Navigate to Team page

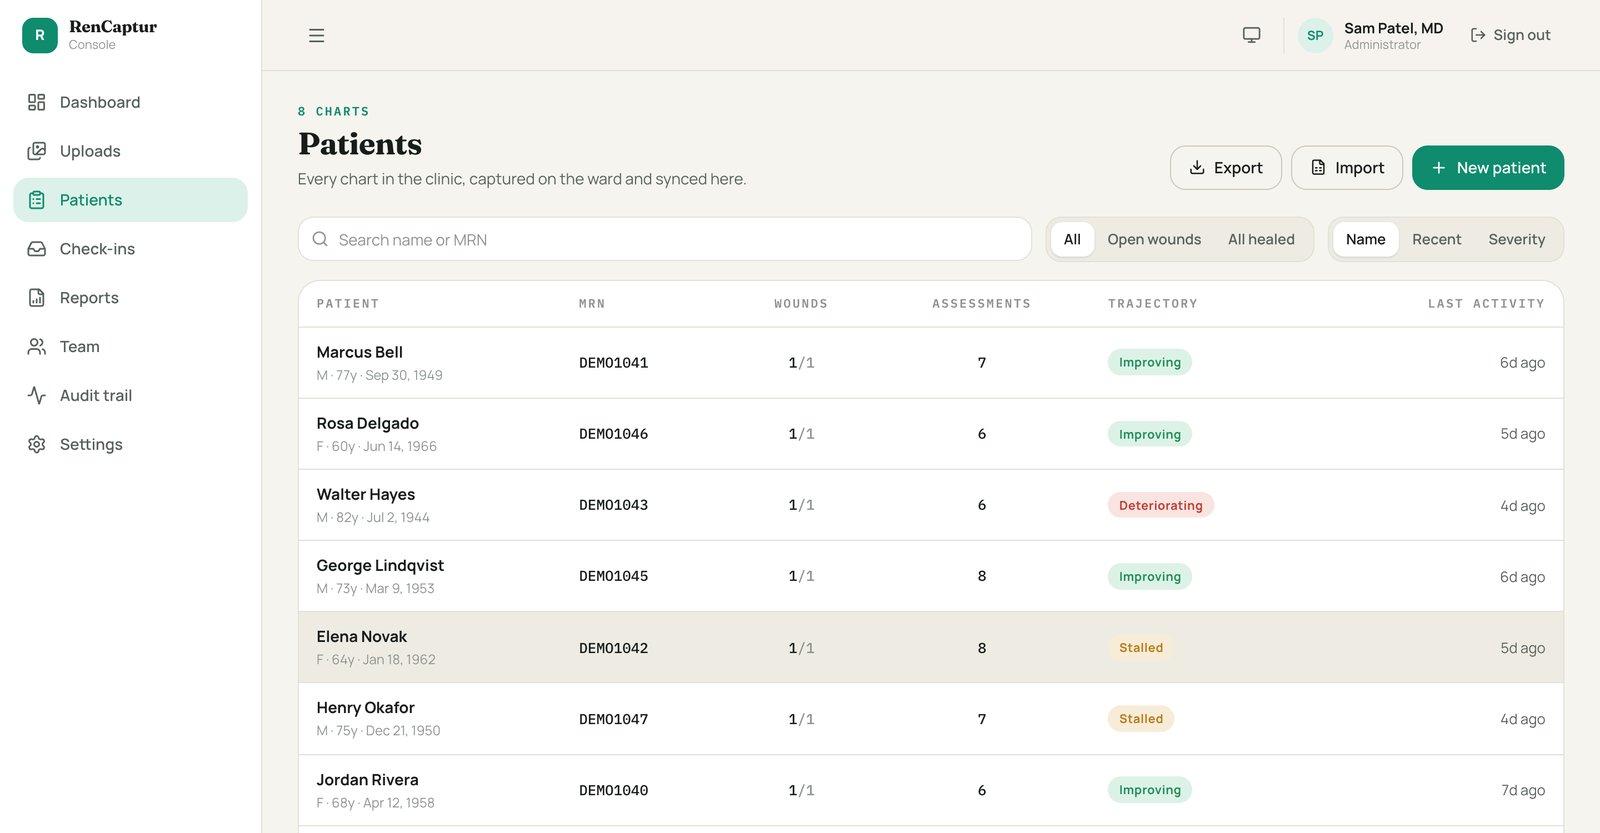[130, 347]
